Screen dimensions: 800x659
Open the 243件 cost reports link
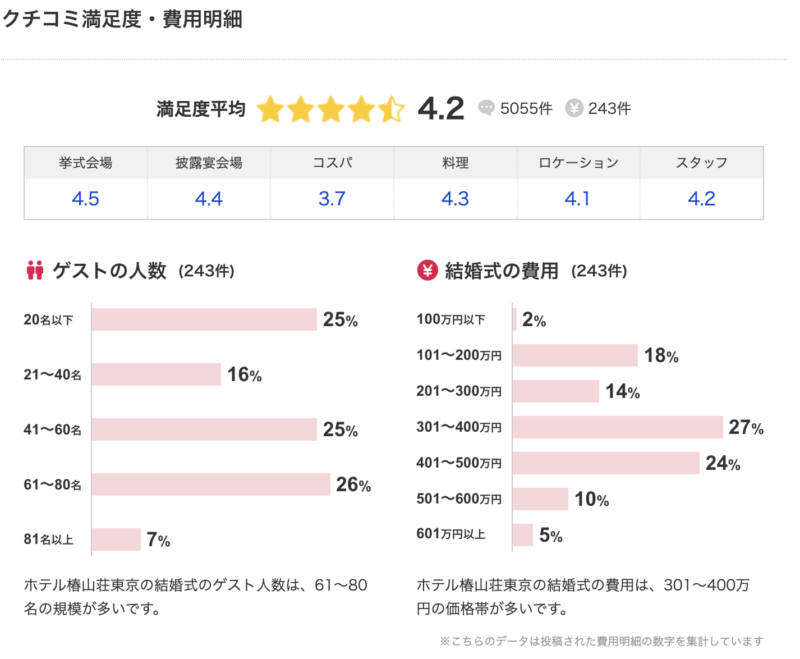pos(609,108)
